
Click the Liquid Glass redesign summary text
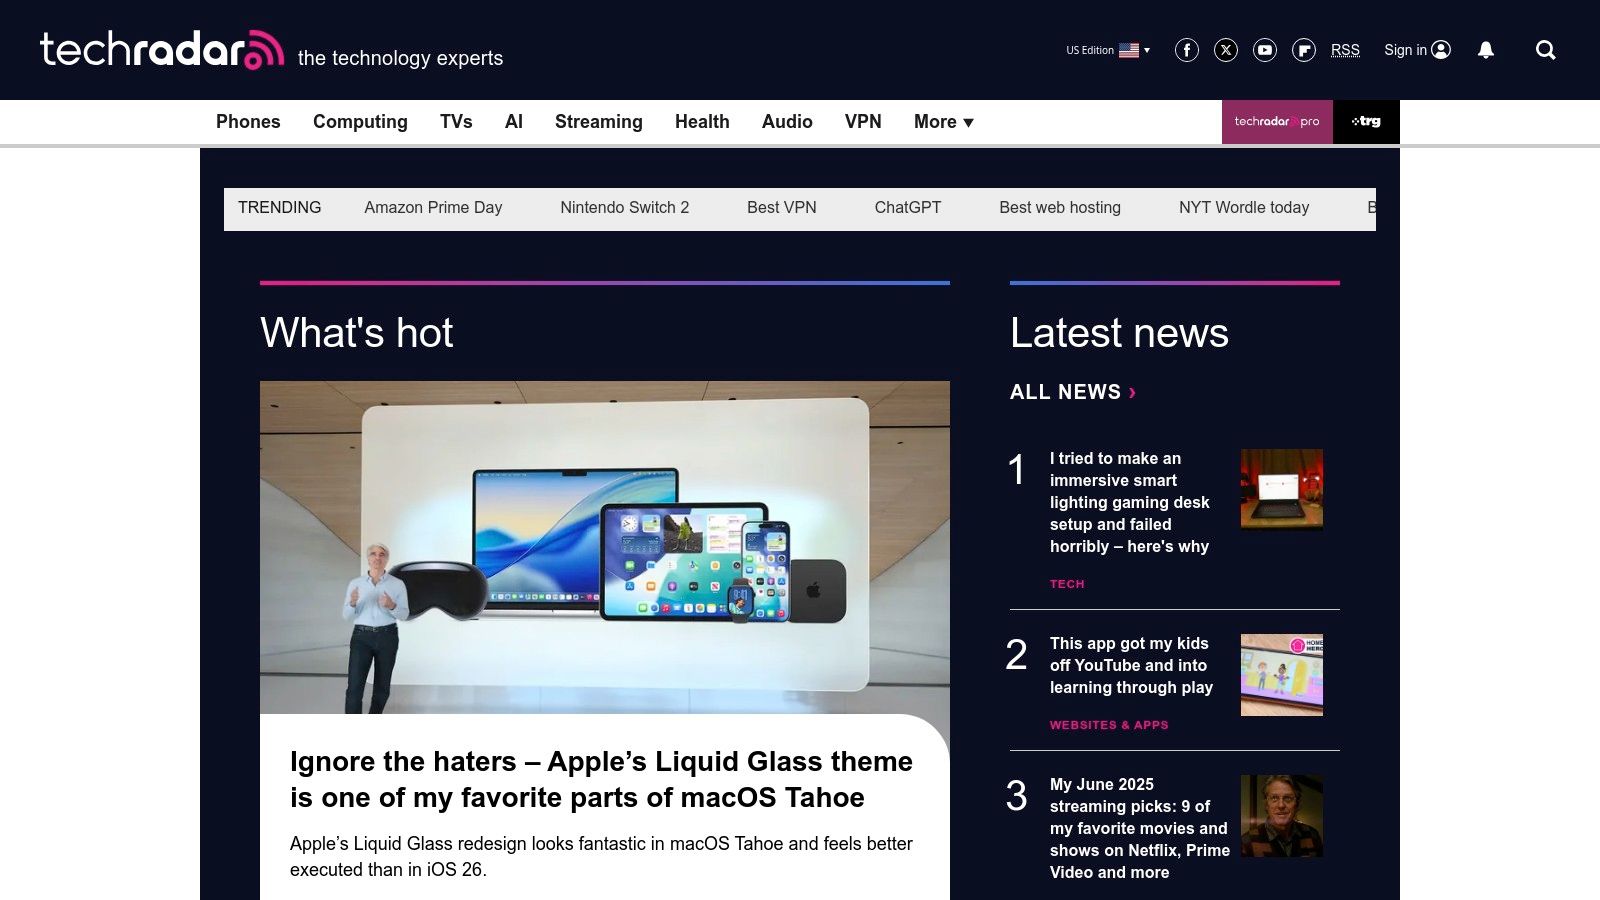(601, 857)
